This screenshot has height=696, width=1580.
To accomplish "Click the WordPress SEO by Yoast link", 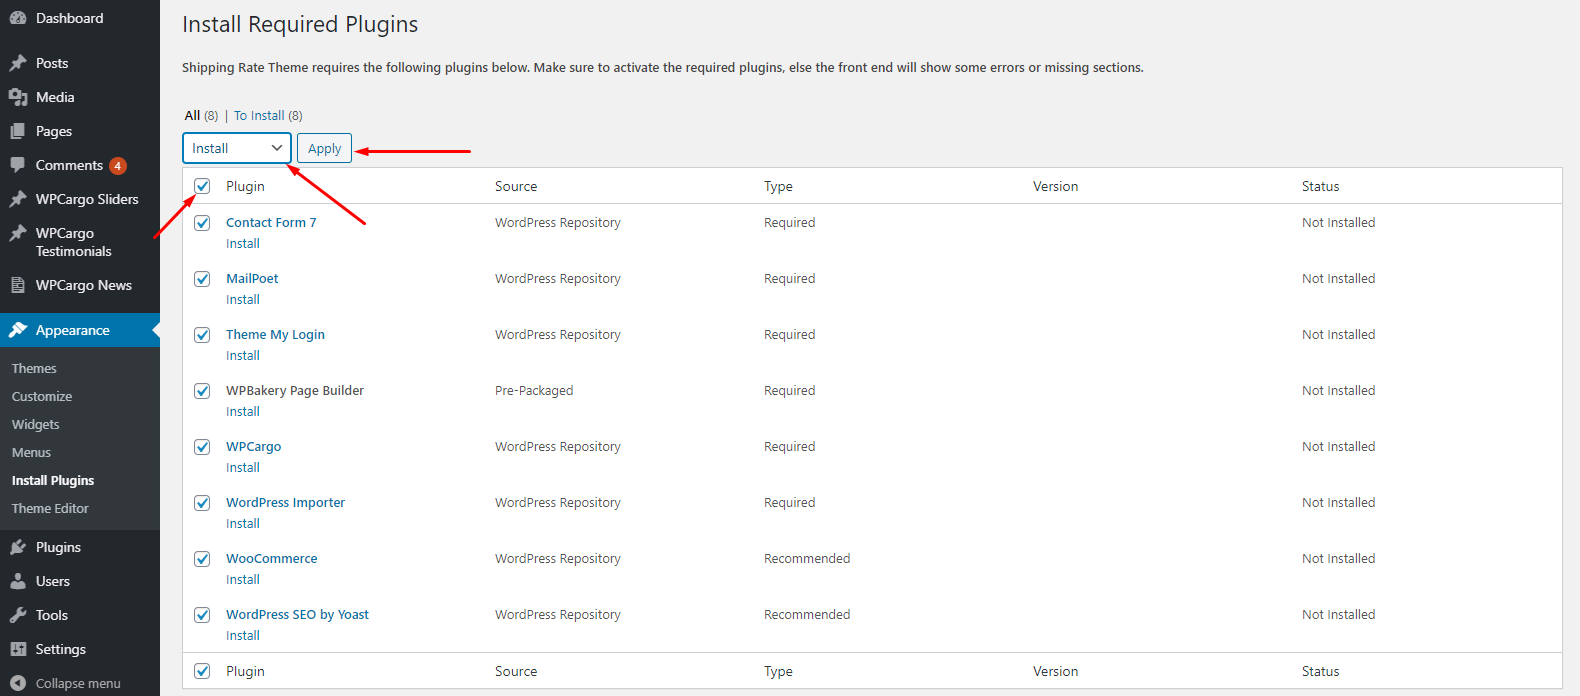I will click(297, 614).
